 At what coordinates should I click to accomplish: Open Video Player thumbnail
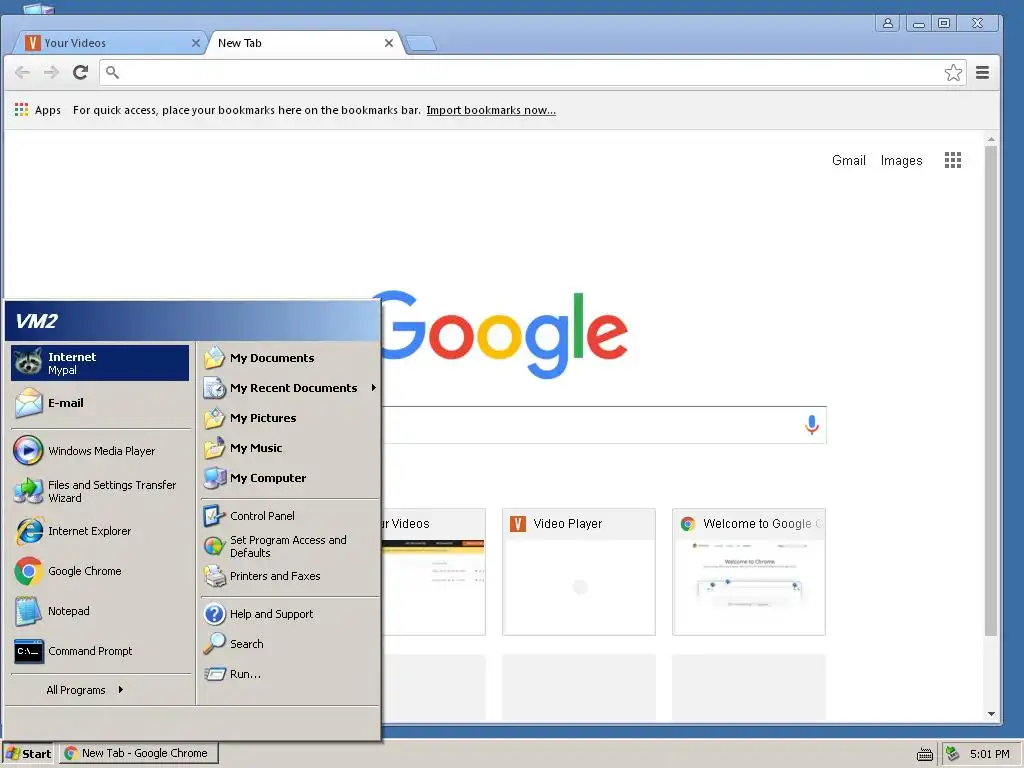point(579,571)
